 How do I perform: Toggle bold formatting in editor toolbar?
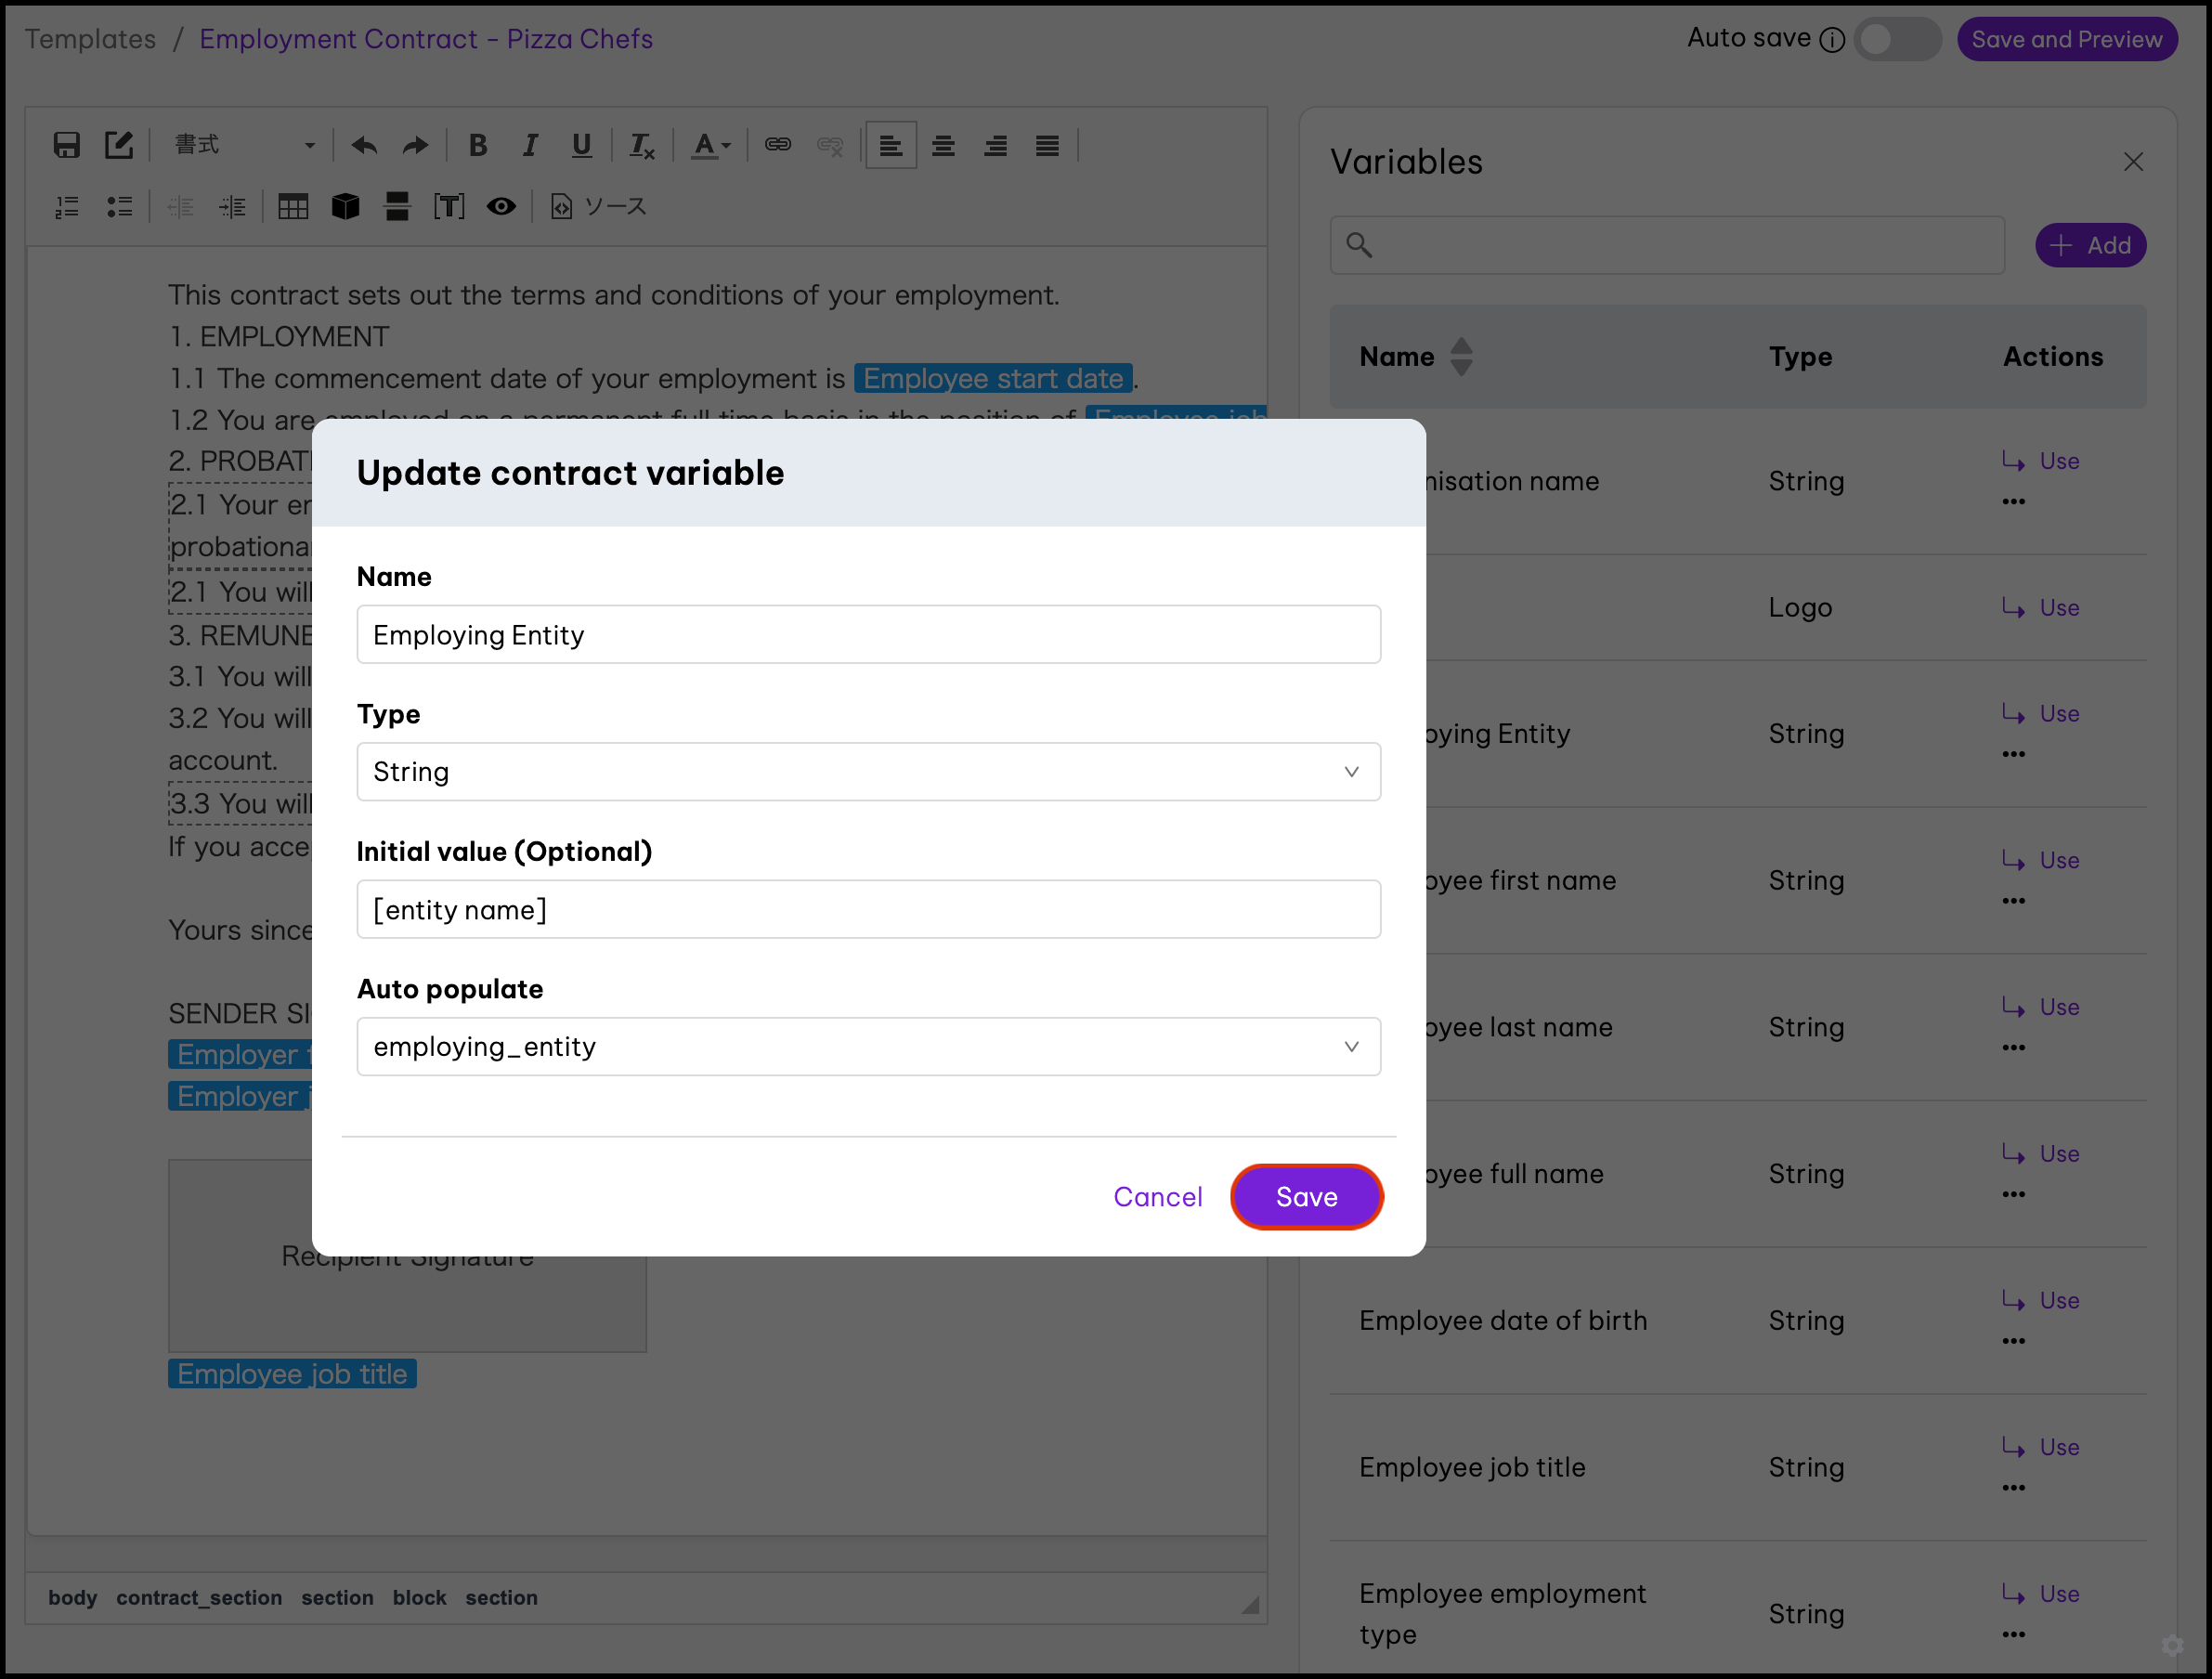pyautogui.click(x=478, y=145)
